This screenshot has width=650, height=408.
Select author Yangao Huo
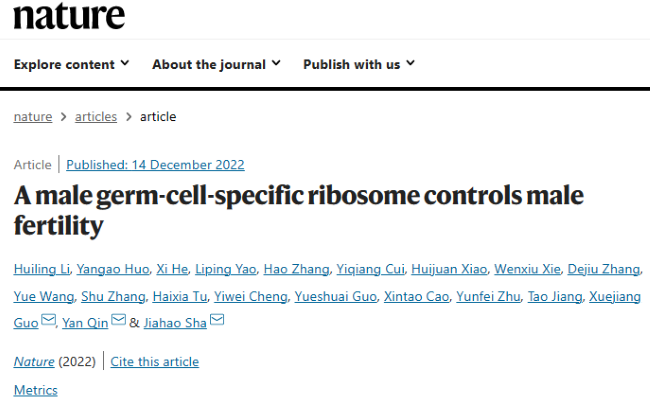point(113,269)
